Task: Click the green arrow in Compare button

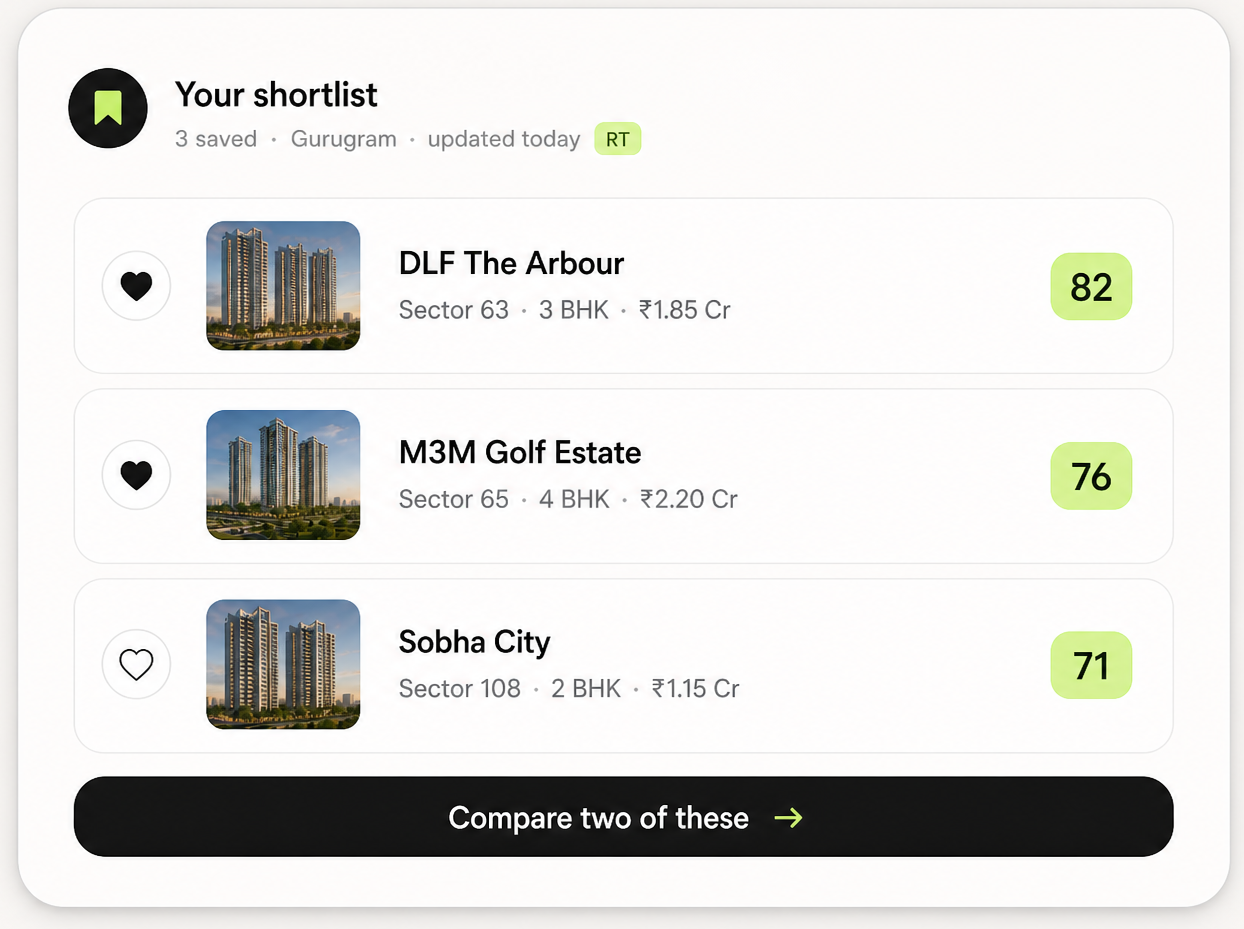Action: (x=789, y=818)
